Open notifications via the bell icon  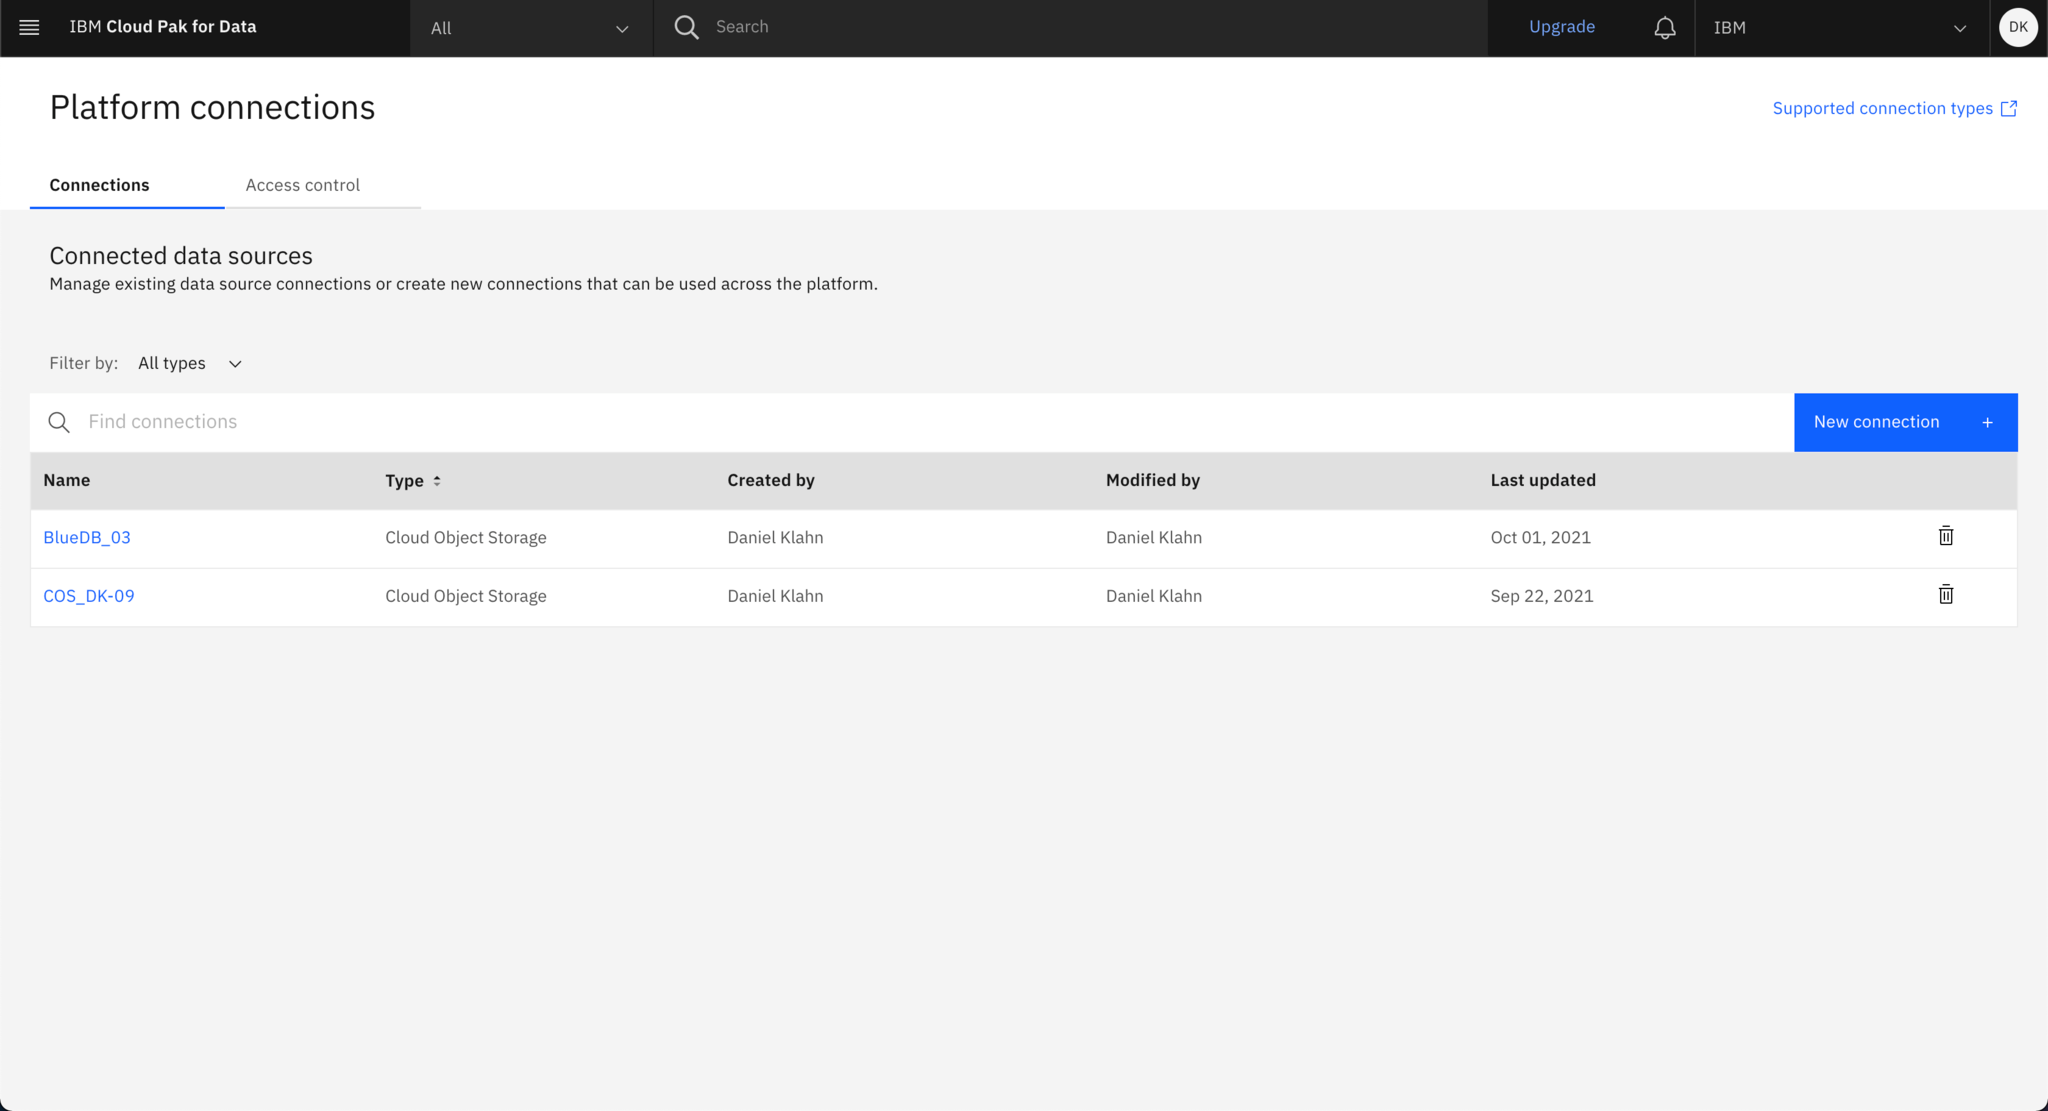(x=1663, y=27)
